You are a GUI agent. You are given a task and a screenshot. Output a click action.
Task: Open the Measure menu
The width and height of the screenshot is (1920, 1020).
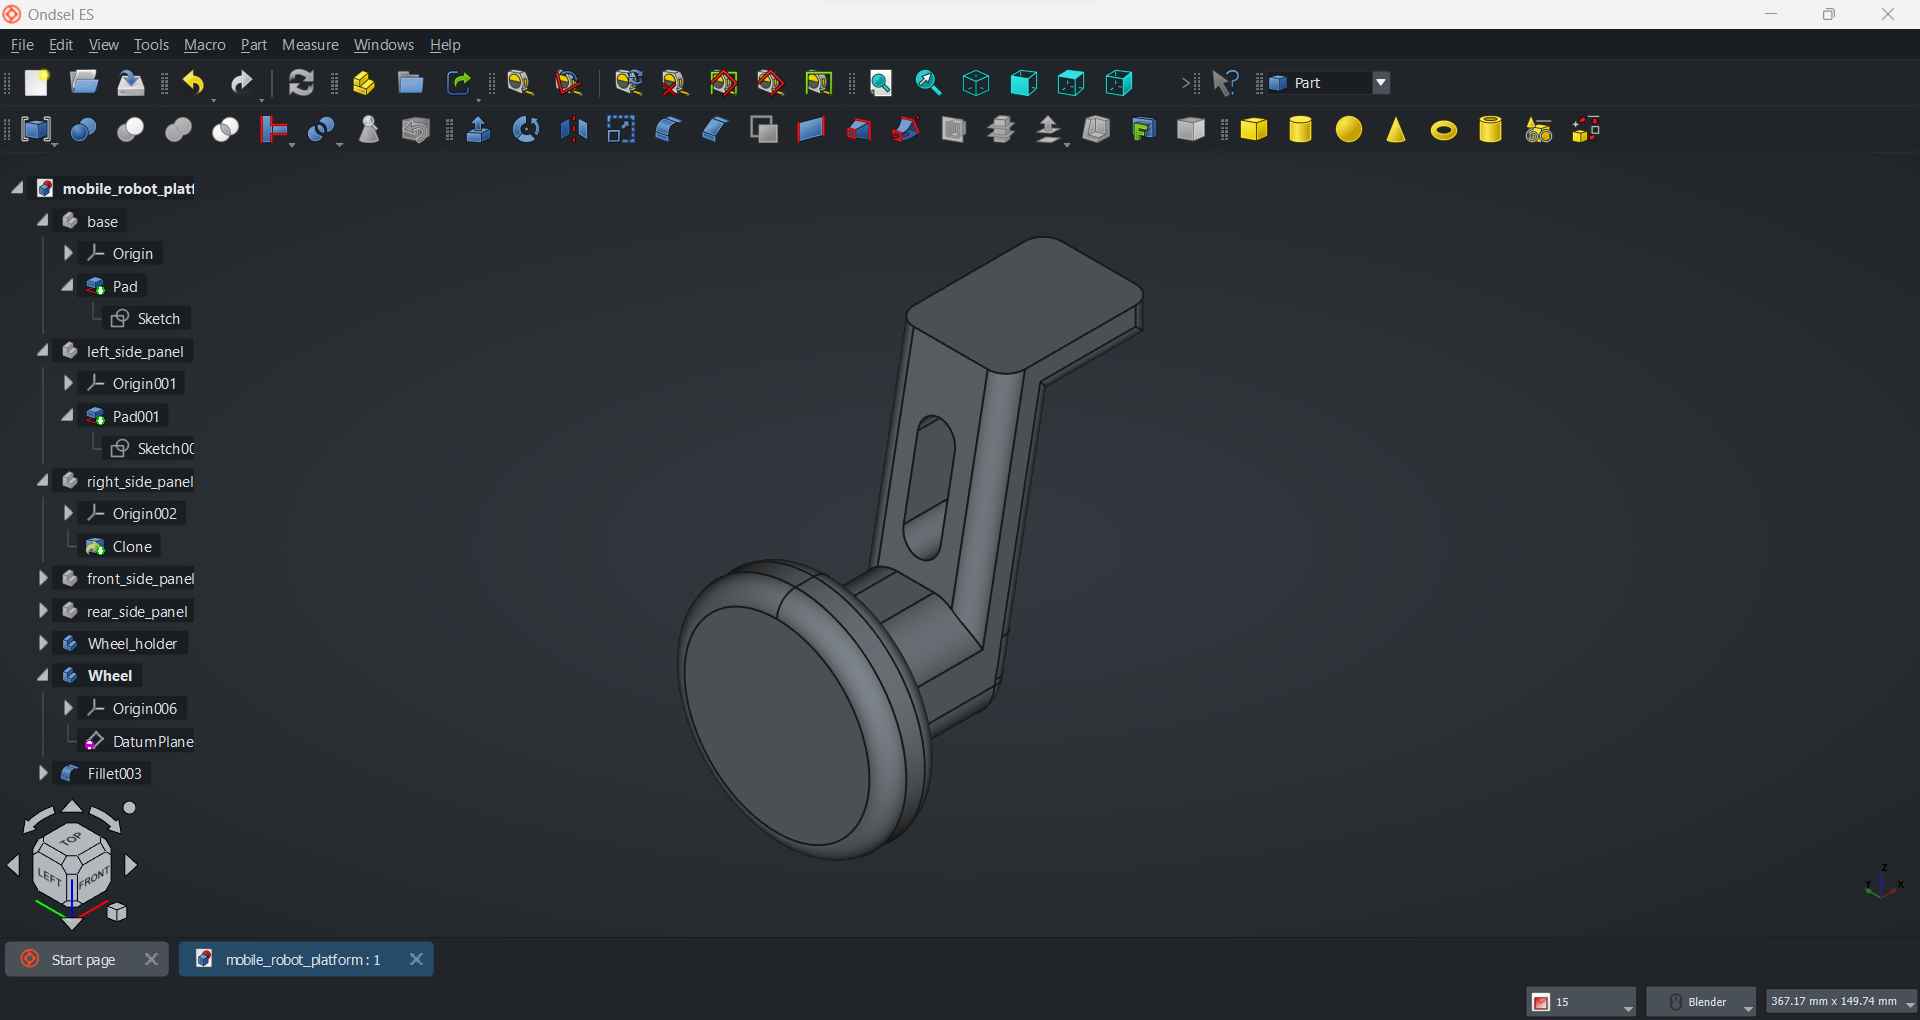point(310,45)
